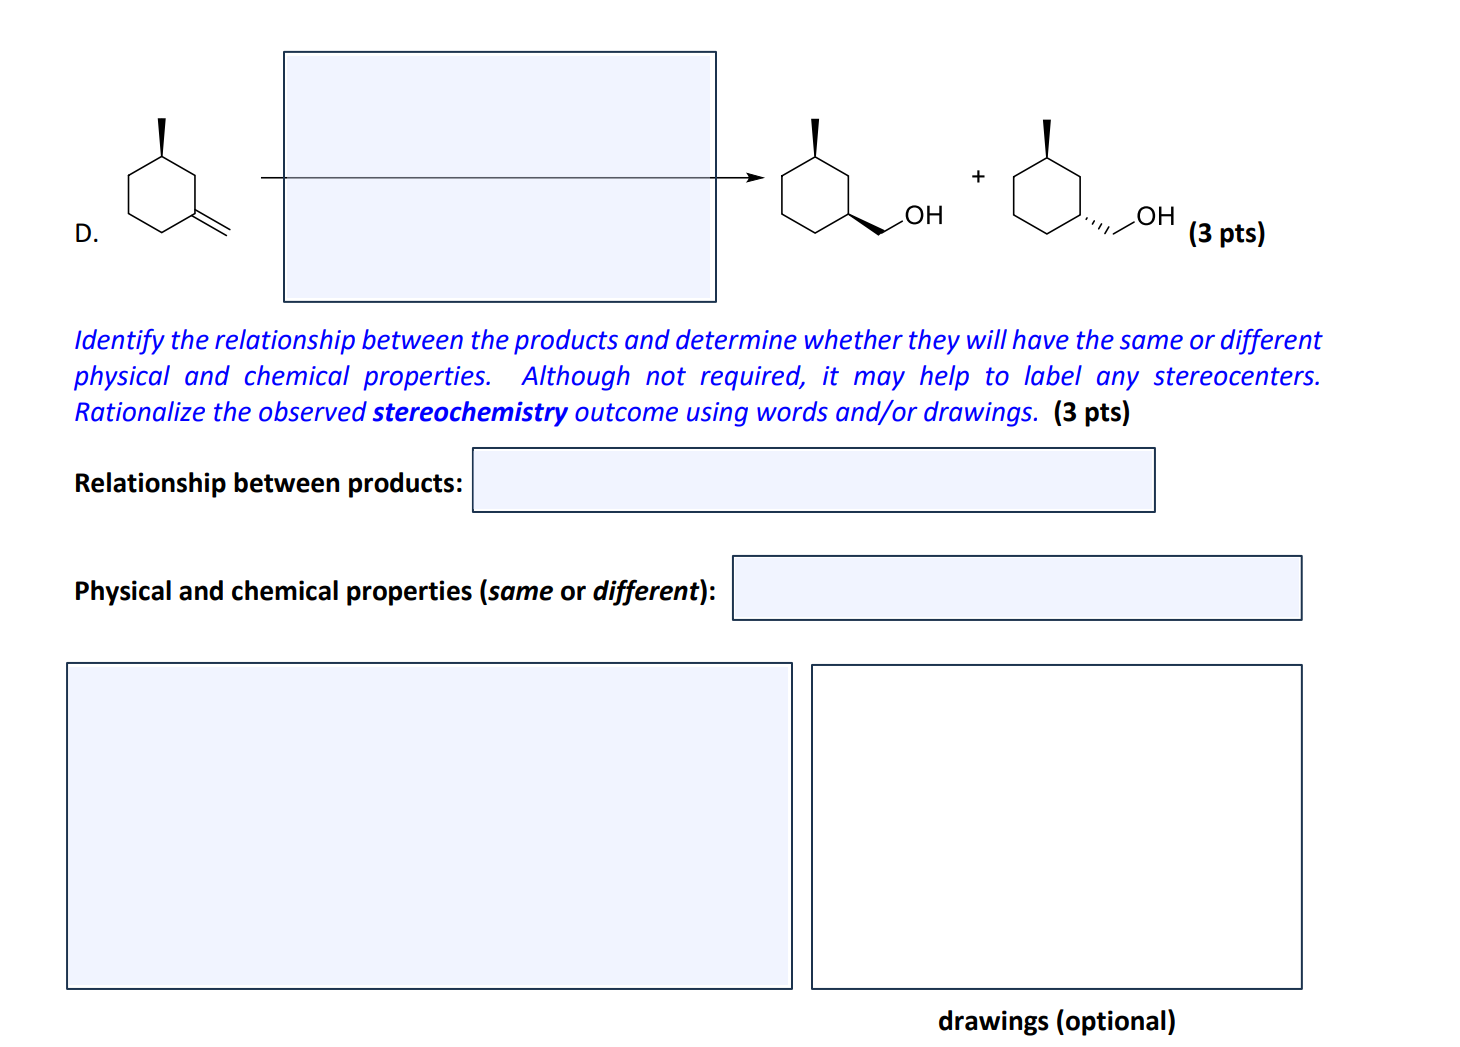Click the OH label on the second product
Image resolution: width=1460 pixels, height=1047 pixels.
1154,214
